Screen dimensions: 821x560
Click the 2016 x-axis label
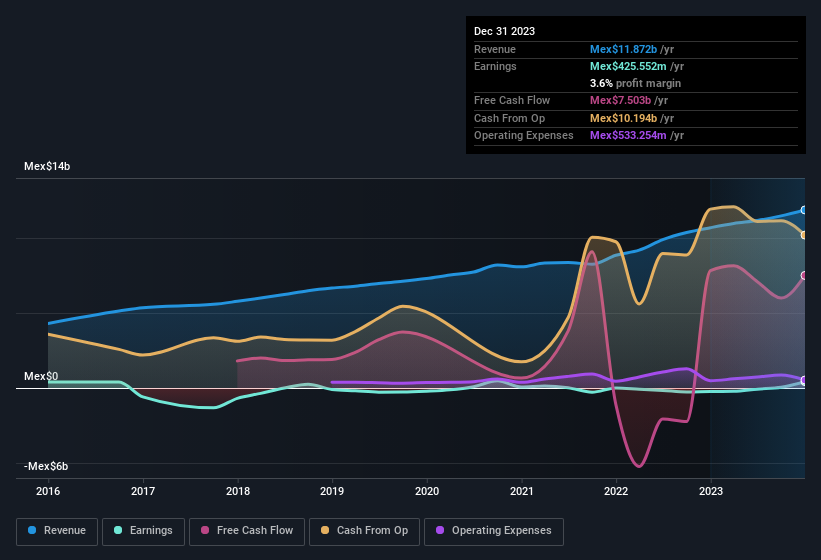[x=48, y=491]
